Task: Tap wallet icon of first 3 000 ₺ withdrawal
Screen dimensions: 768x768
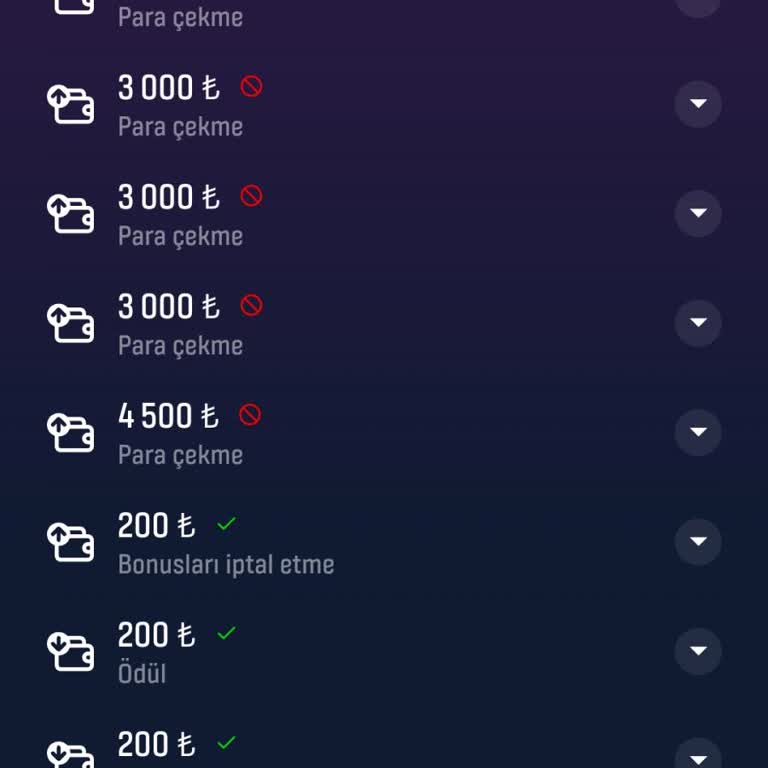Action: tap(70, 104)
